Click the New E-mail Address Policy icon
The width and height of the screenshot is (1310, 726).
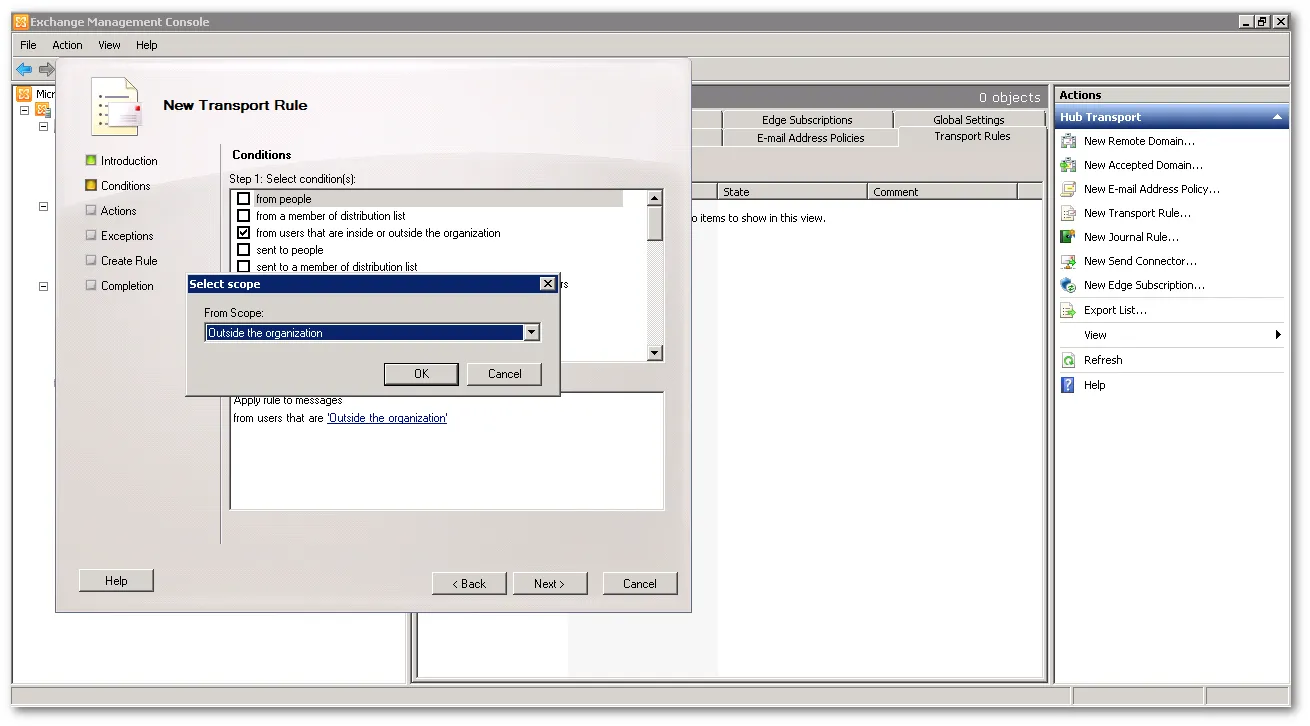[x=1068, y=189]
